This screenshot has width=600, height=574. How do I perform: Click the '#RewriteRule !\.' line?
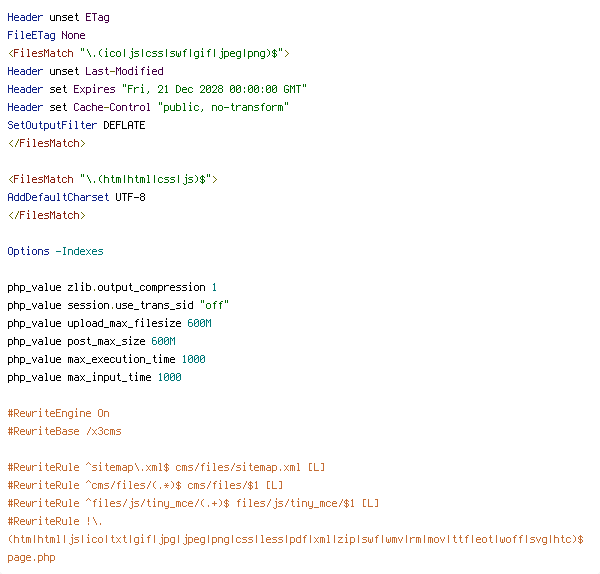[55, 522]
